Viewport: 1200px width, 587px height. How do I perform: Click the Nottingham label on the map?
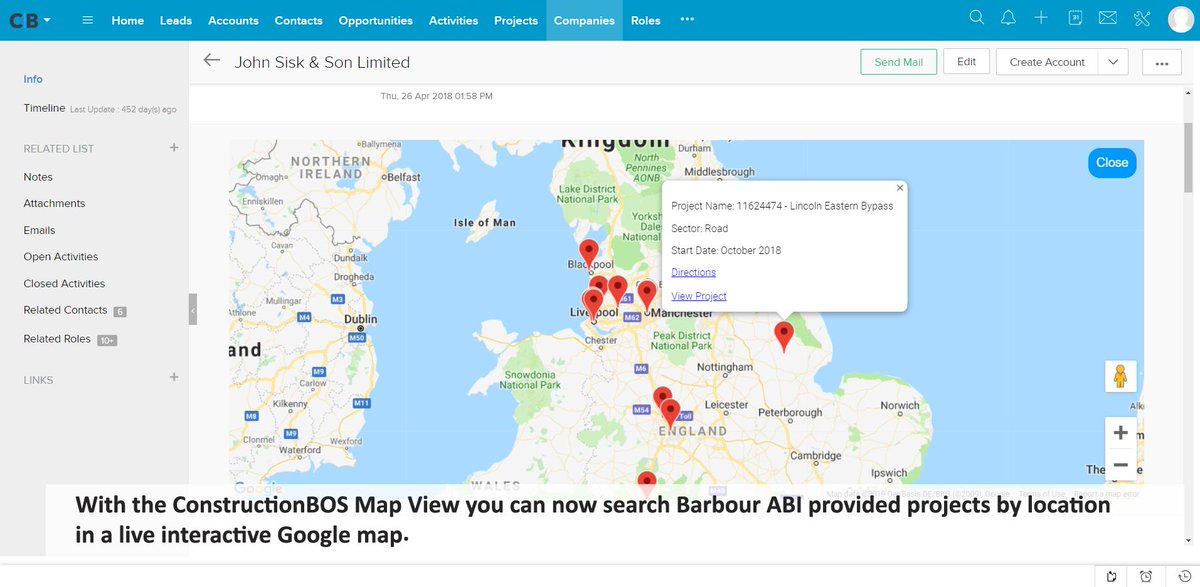[724, 367]
